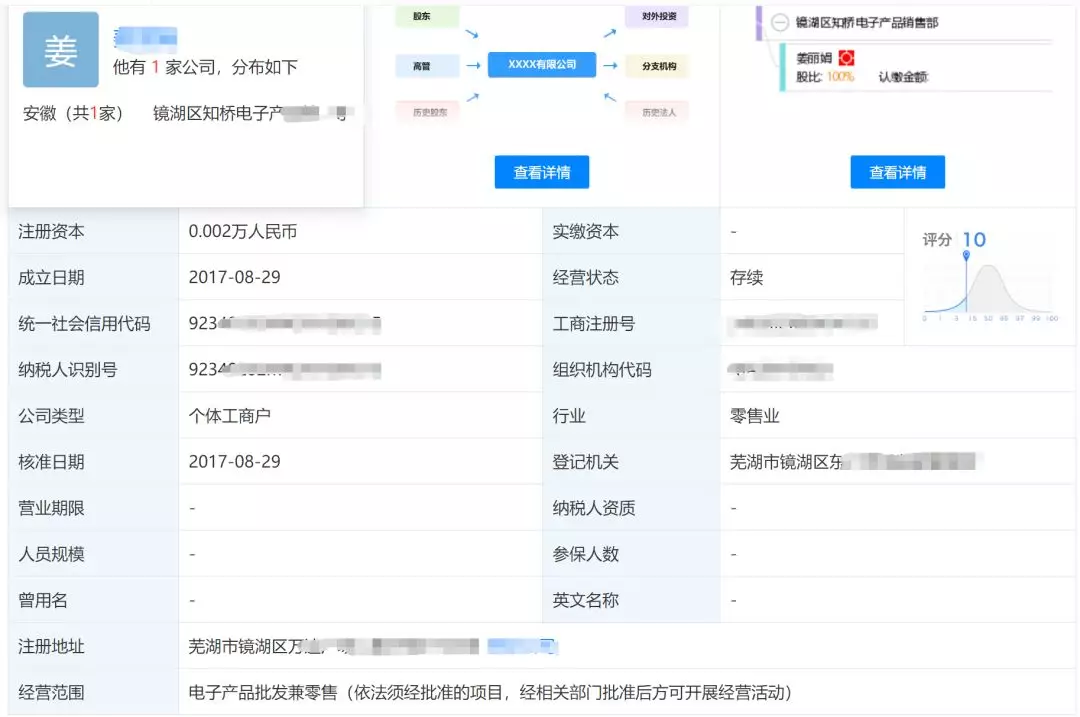Click the 历史股东 node in diagram
The image size is (1080, 717).
pyautogui.click(x=429, y=112)
